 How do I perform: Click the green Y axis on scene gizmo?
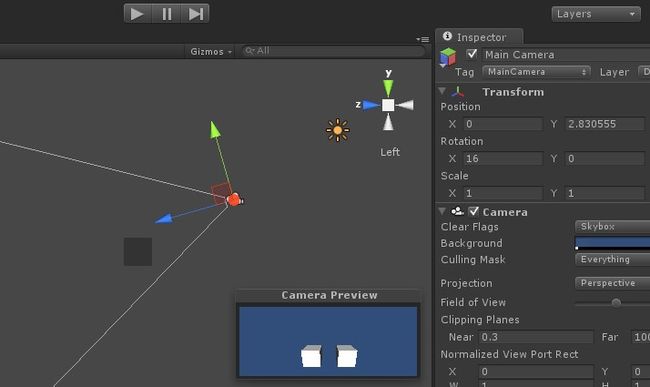pyautogui.click(x=388, y=87)
